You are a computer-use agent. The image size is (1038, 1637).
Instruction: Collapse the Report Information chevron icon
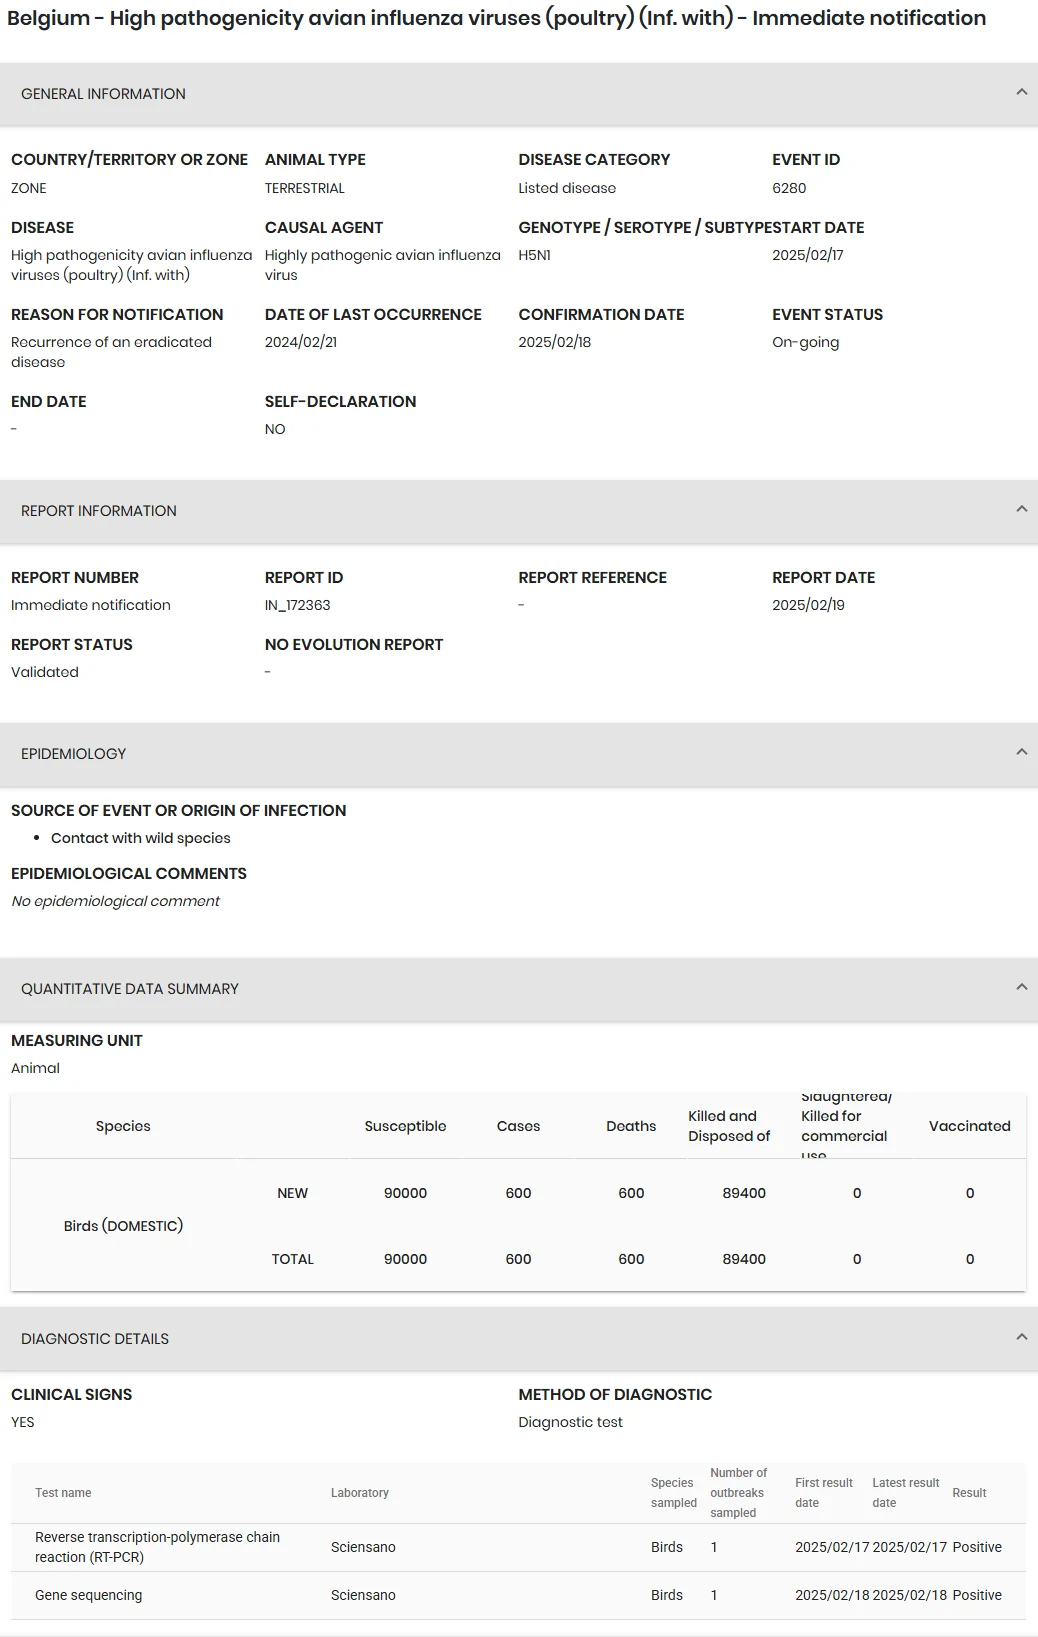(x=1021, y=509)
